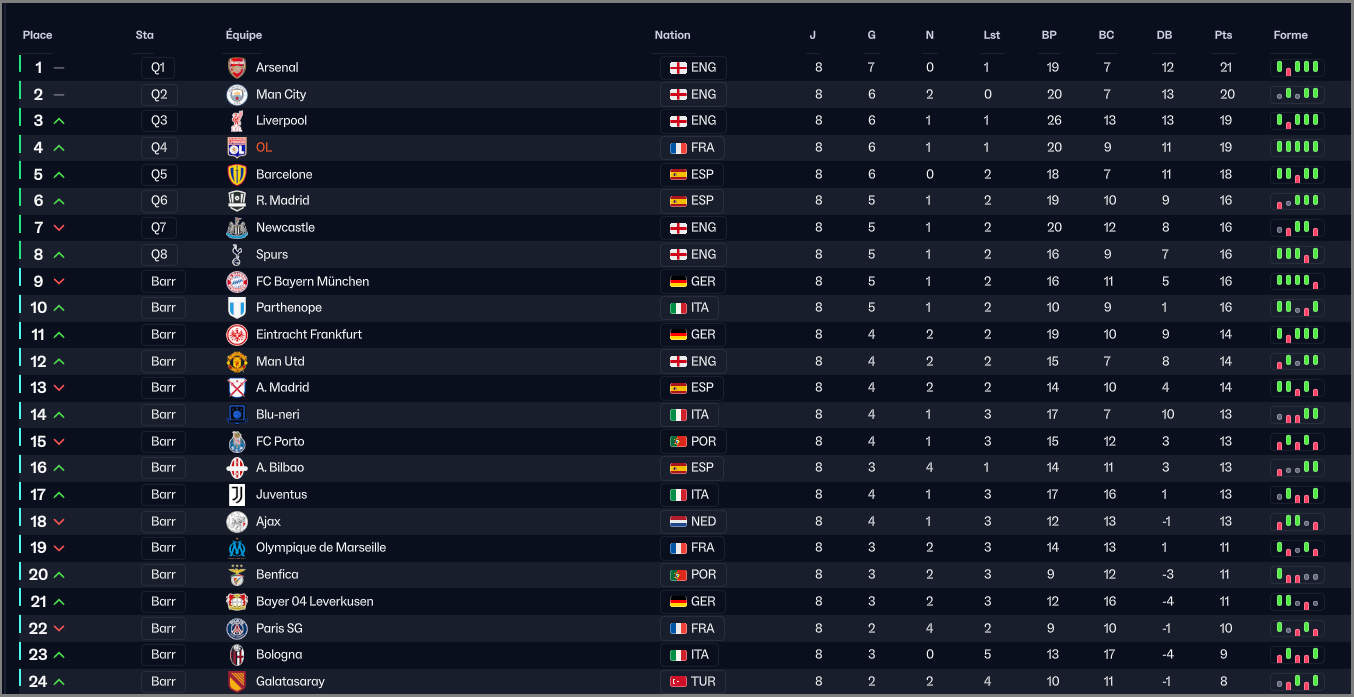Click the Olympique de Marseille crest

point(237,548)
